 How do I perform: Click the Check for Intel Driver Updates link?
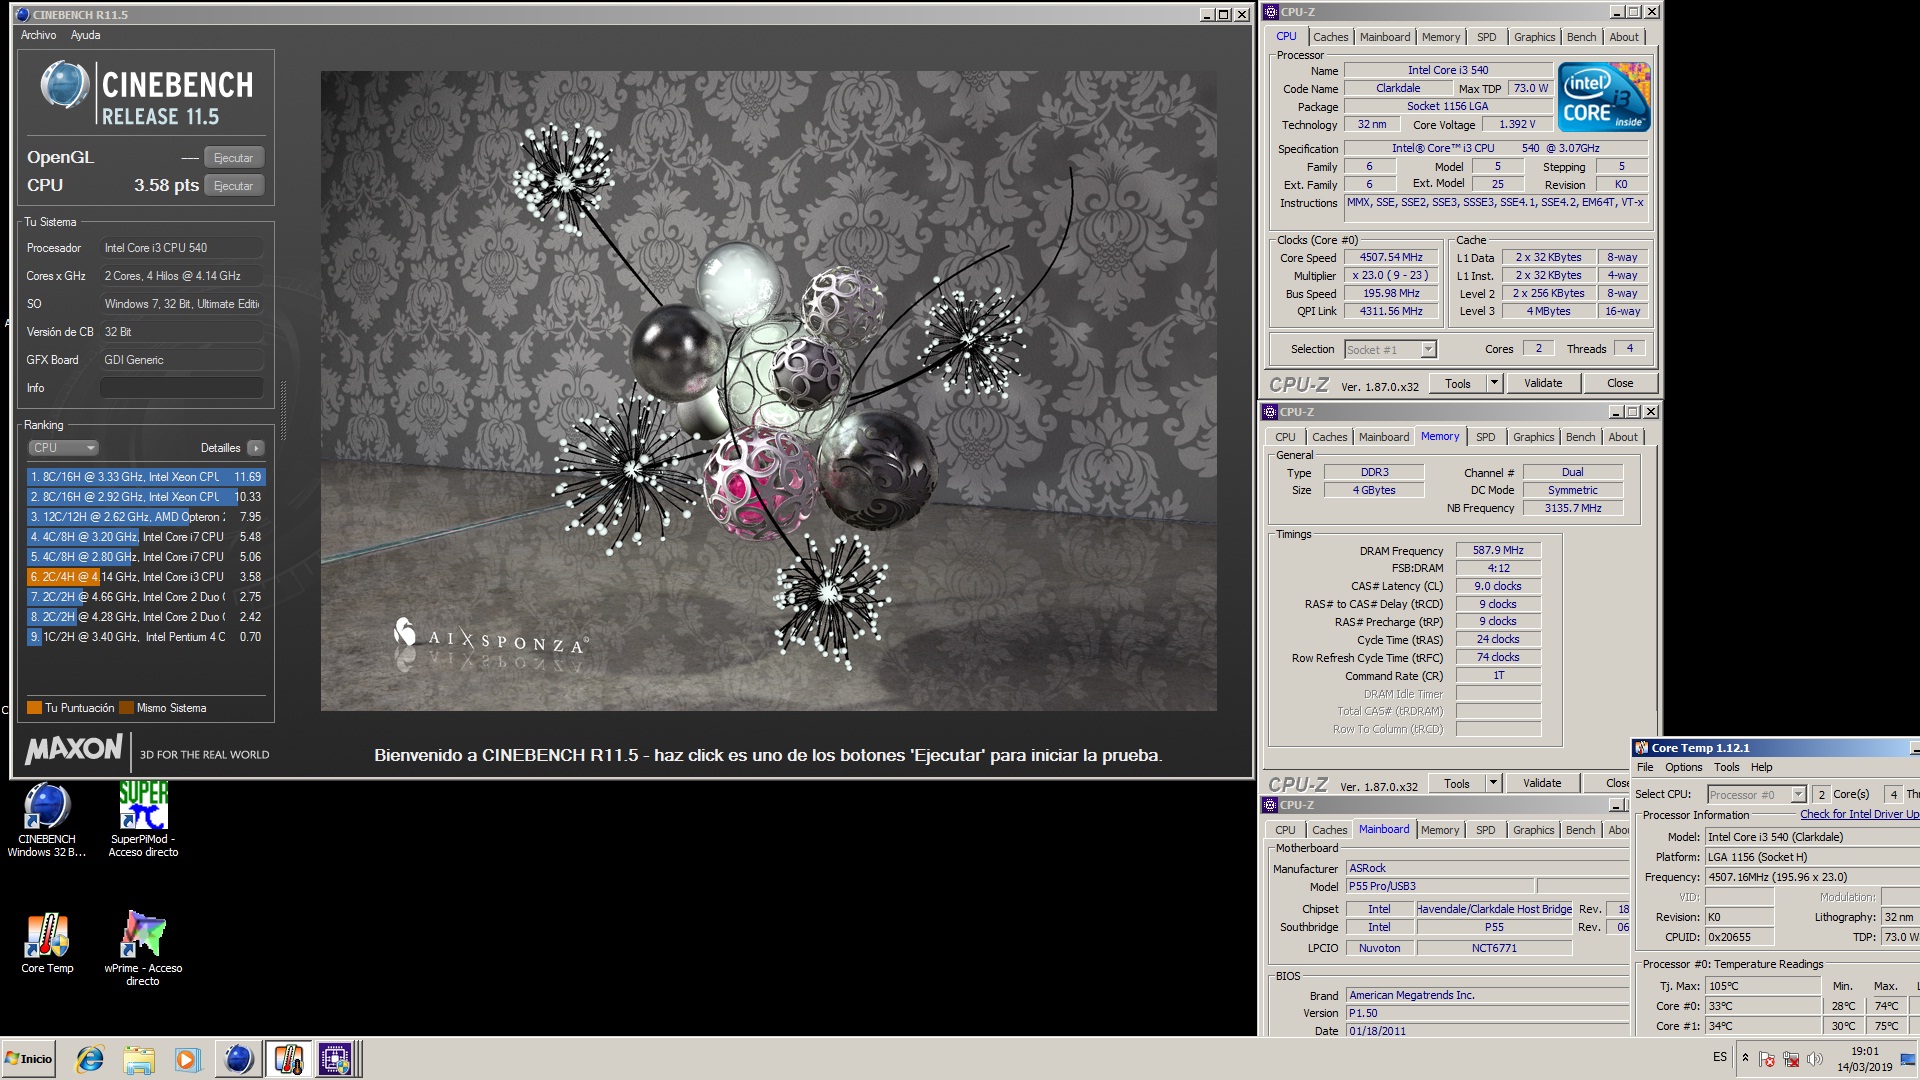point(1859,814)
